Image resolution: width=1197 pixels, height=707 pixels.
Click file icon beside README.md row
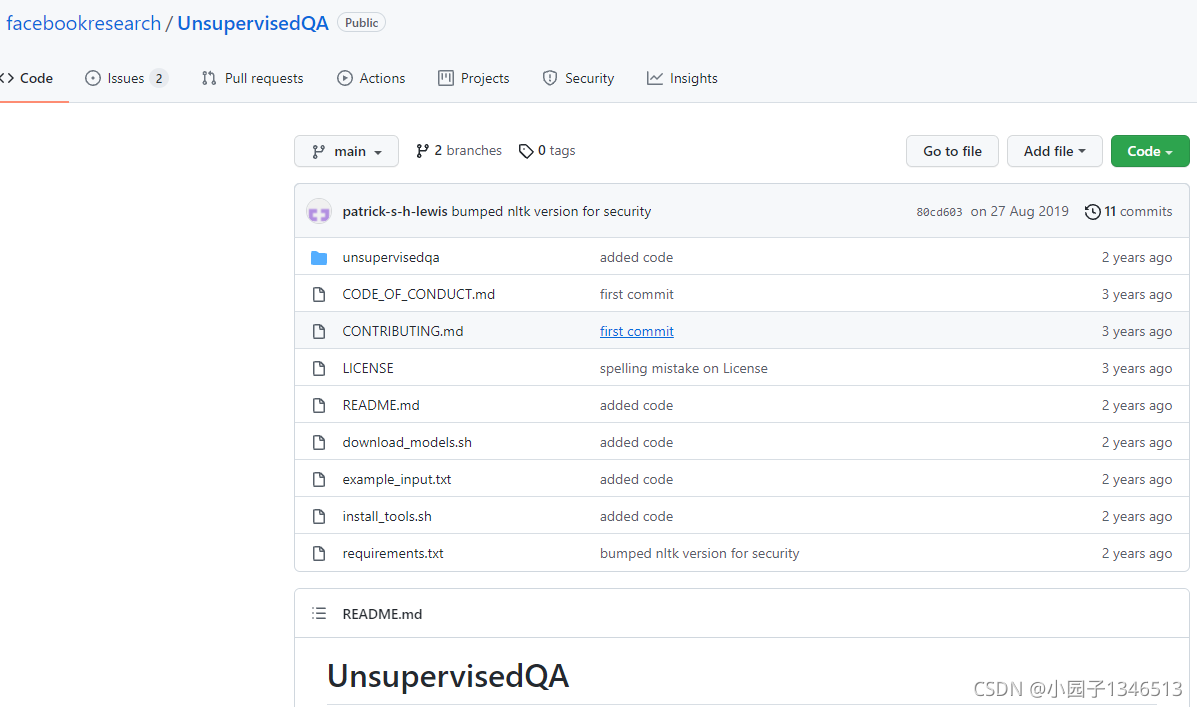click(x=319, y=405)
